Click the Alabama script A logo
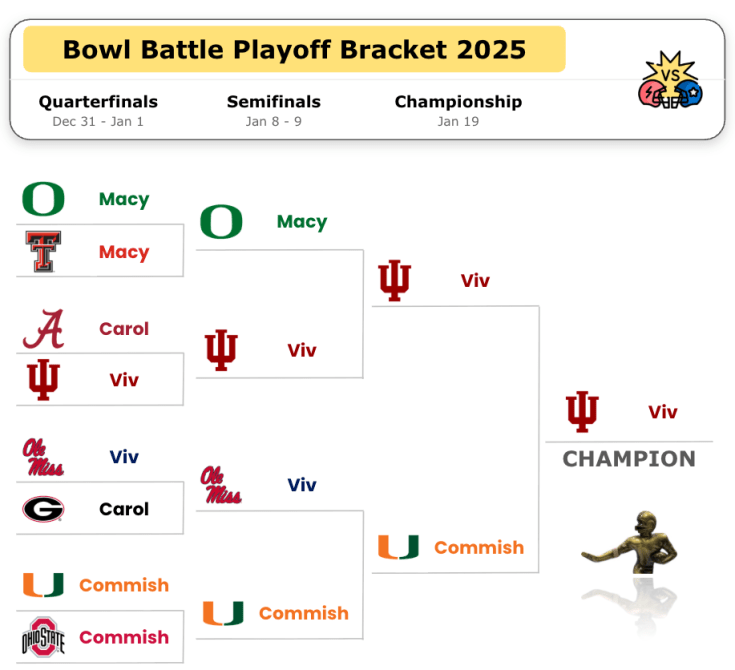This screenshot has height=670, width=735. pyautogui.click(x=43, y=329)
